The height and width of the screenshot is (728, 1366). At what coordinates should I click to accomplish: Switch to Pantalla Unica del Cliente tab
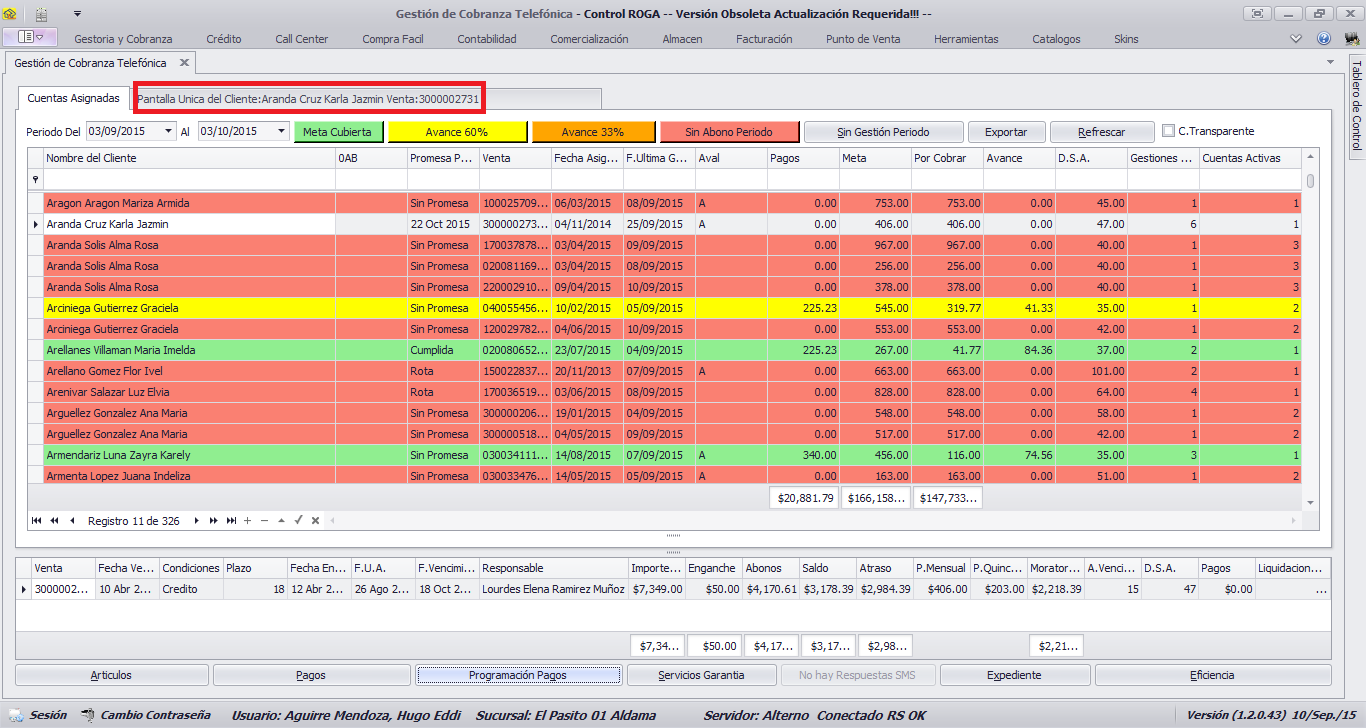point(309,99)
